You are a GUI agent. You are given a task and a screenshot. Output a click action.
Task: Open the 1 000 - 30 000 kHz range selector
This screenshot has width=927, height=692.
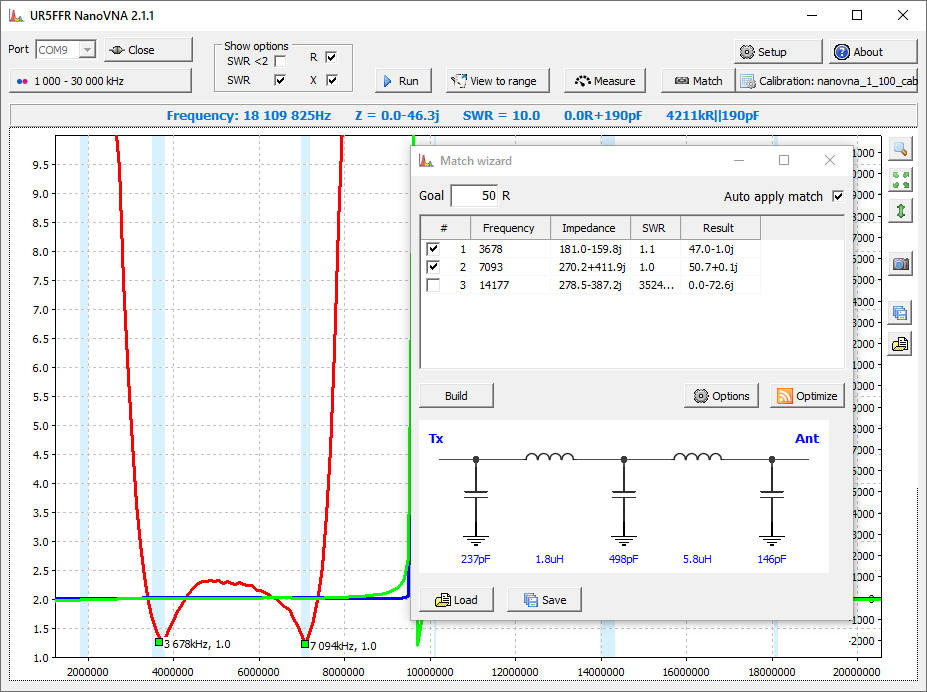point(100,80)
